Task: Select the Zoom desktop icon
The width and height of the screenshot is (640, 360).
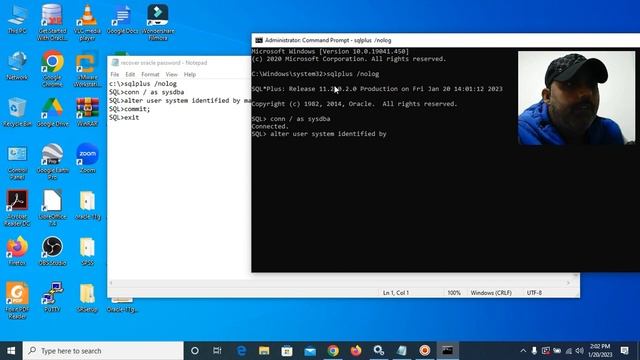Action: 87,158
